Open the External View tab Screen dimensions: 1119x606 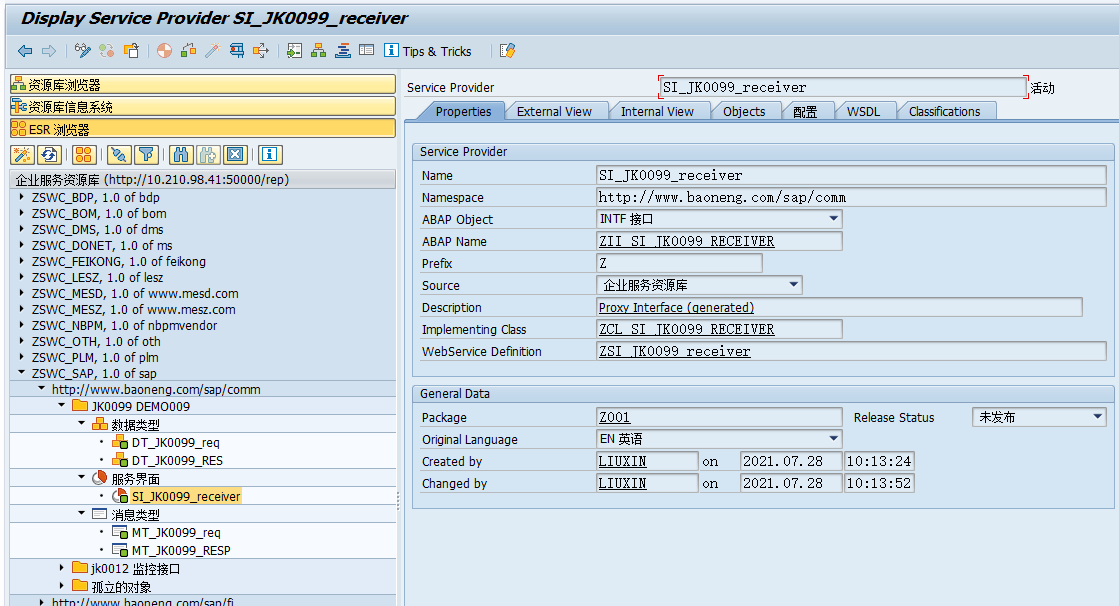(556, 111)
